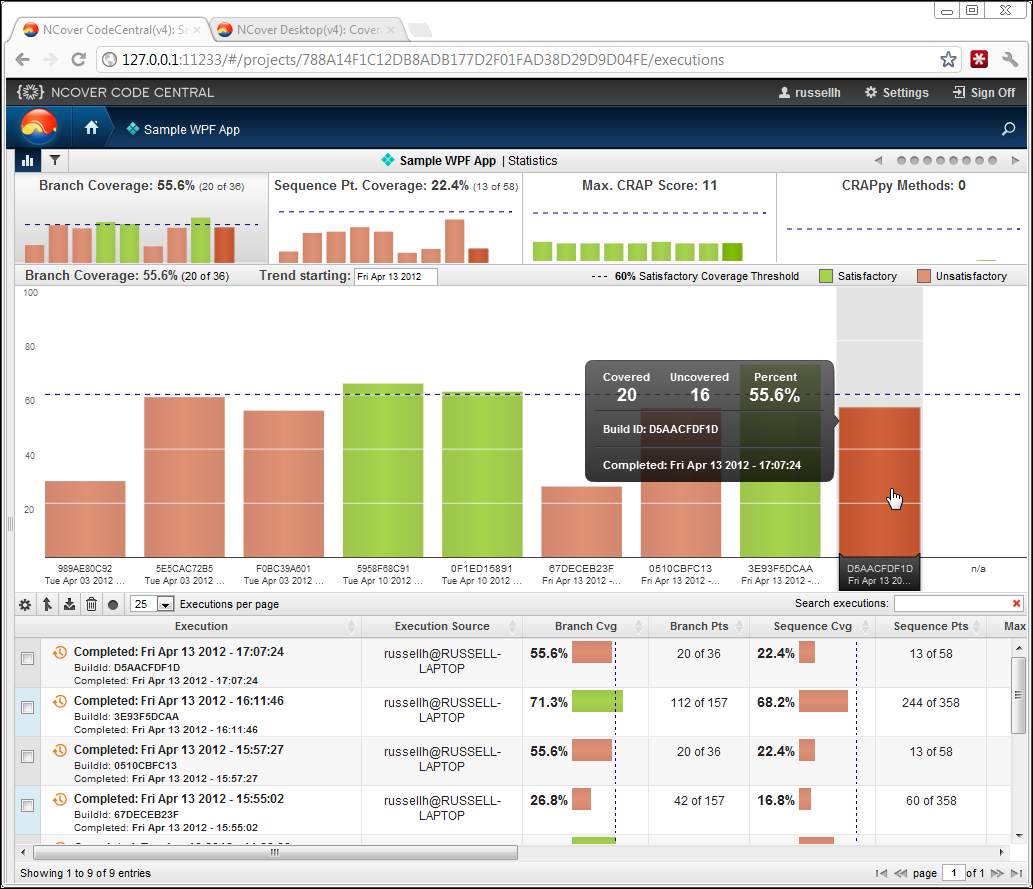This screenshot has width=1033, height=889.
Task: Sort by the Execution Source column
Action: [x=442, y=626]
